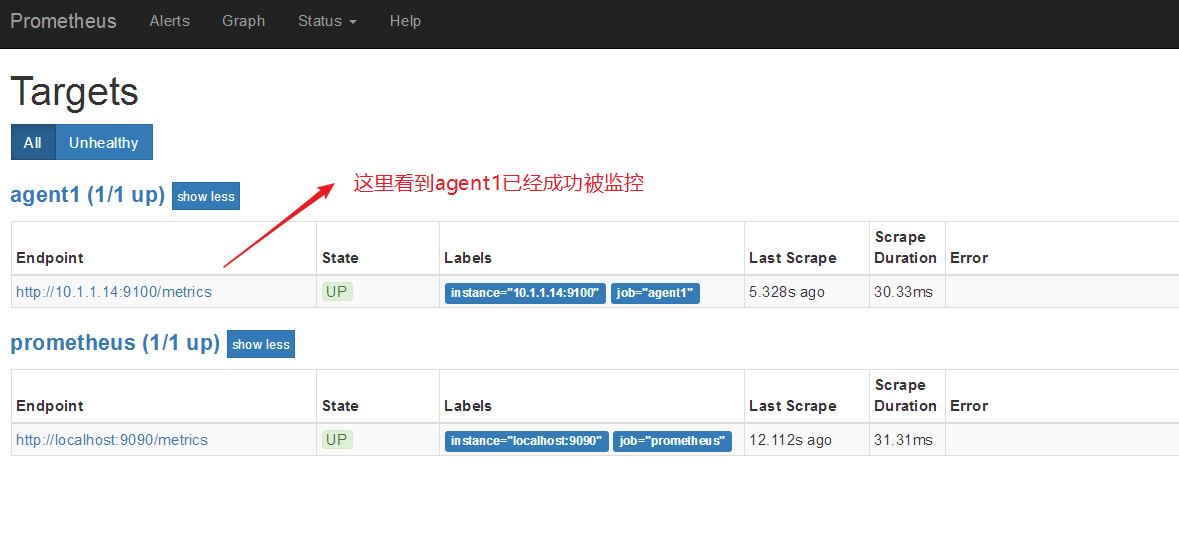The height and width of the screenshot is (552, 1179).
Task: Collapse prometheus group with show less
Action: coord(261,344)
